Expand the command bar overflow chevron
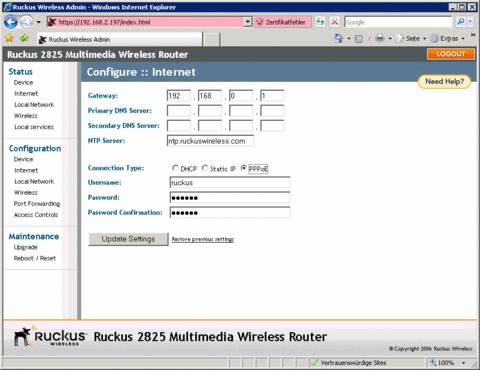 [x=473, y=35]
